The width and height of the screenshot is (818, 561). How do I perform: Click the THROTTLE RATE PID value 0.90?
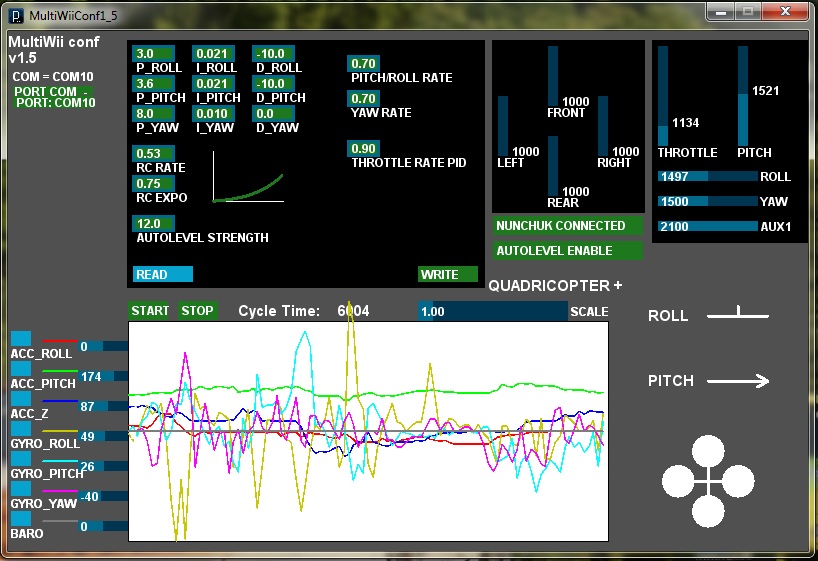363,149
